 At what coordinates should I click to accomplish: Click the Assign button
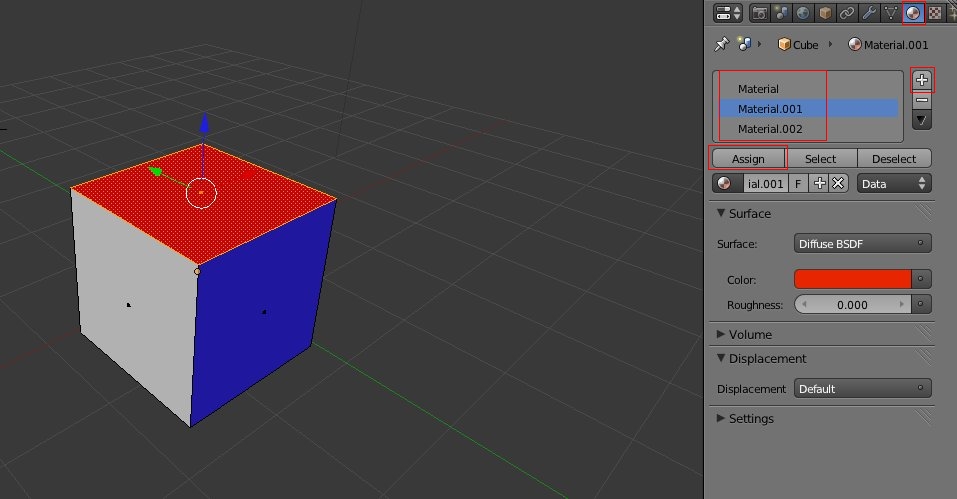[748, 159]
